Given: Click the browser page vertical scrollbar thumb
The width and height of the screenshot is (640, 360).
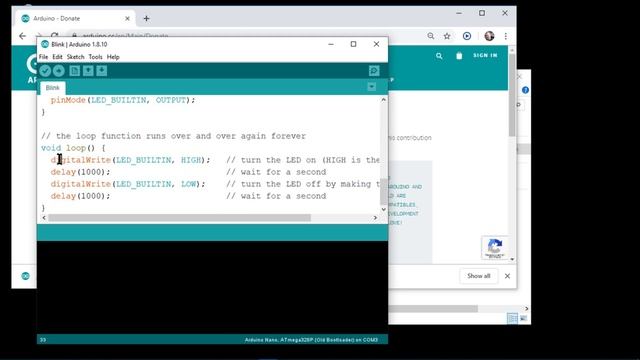Looking at the screenshot, I should (512, 95).
